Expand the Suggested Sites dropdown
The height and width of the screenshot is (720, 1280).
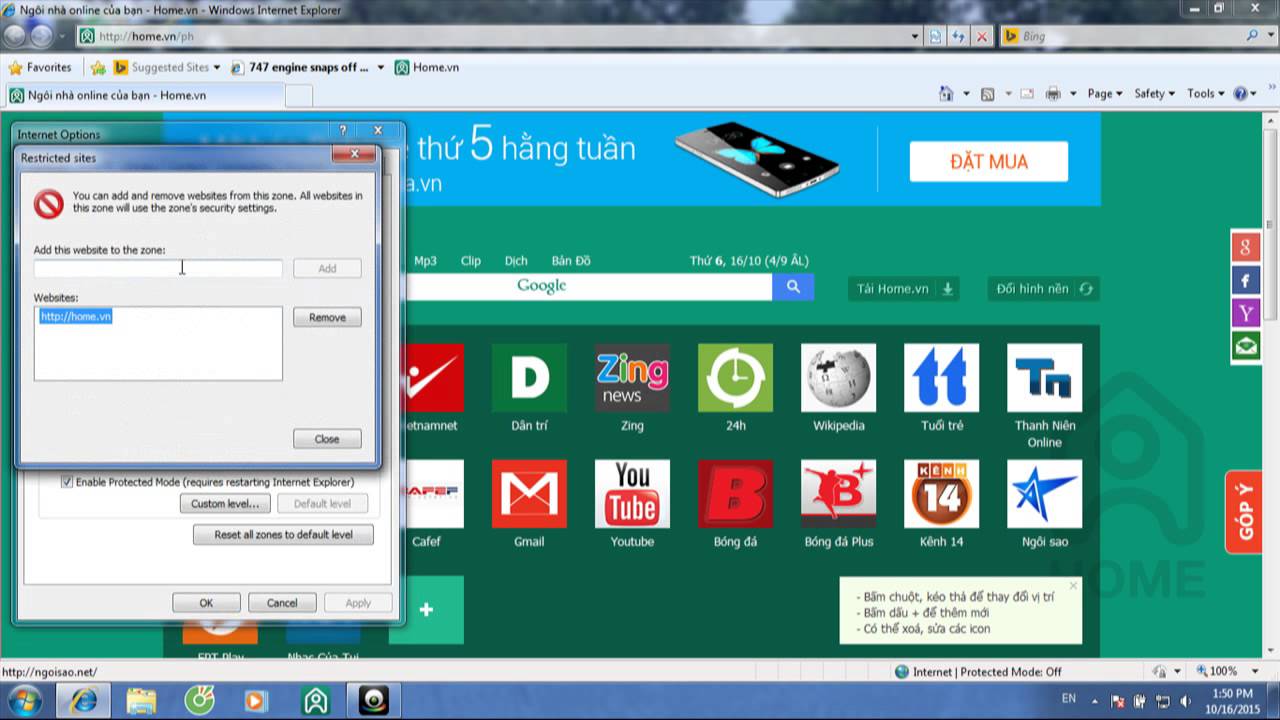(x=216, y=67)
